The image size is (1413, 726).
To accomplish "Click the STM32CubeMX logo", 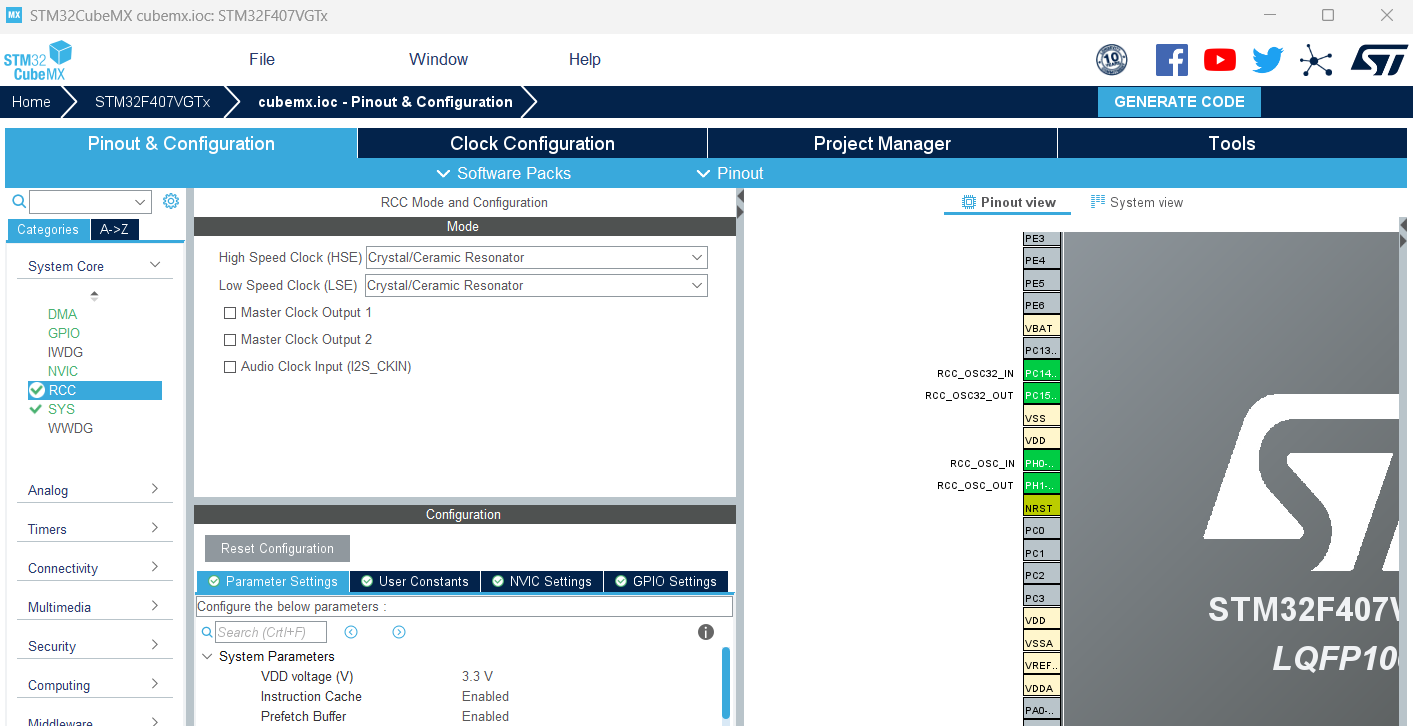I will coord(38,60).
